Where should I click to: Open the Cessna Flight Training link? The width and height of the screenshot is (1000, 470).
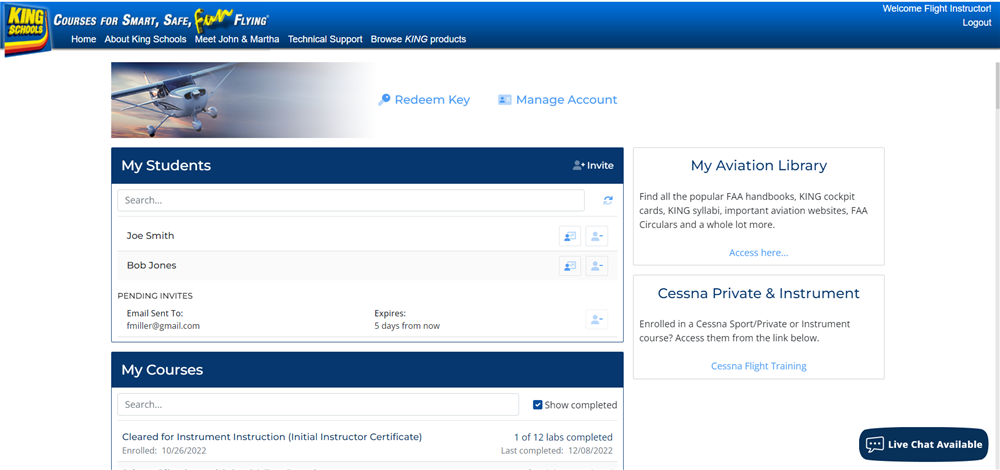click(758, 366)
